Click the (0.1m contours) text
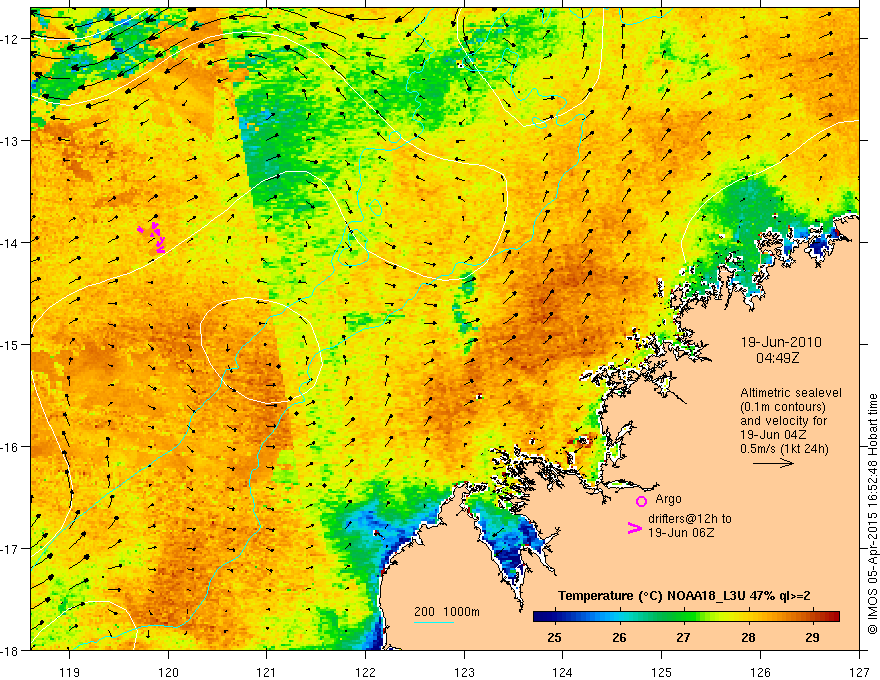Screen dimensions: 880x680 click(x=783, y=407)
